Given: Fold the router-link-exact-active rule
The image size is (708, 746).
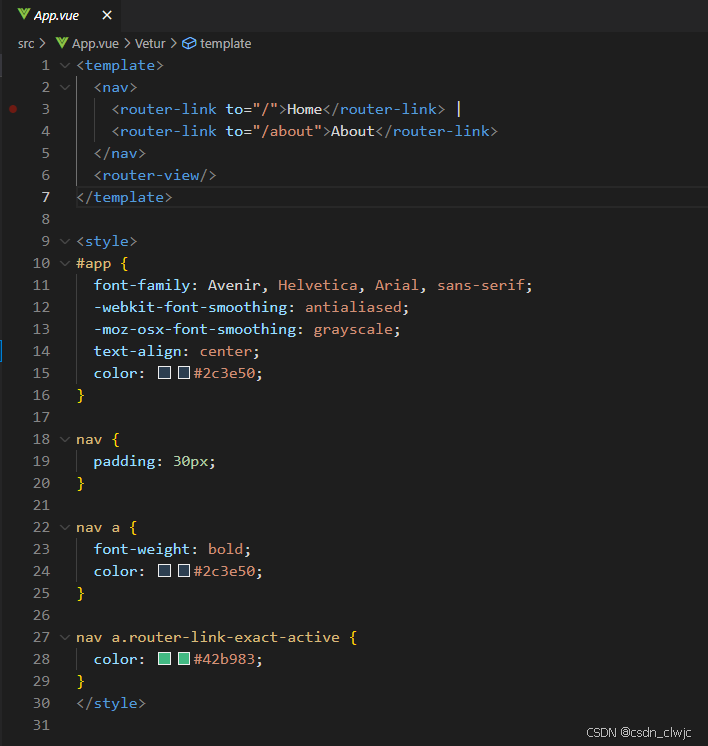Looking at the screenshot, I should [65, 638].
